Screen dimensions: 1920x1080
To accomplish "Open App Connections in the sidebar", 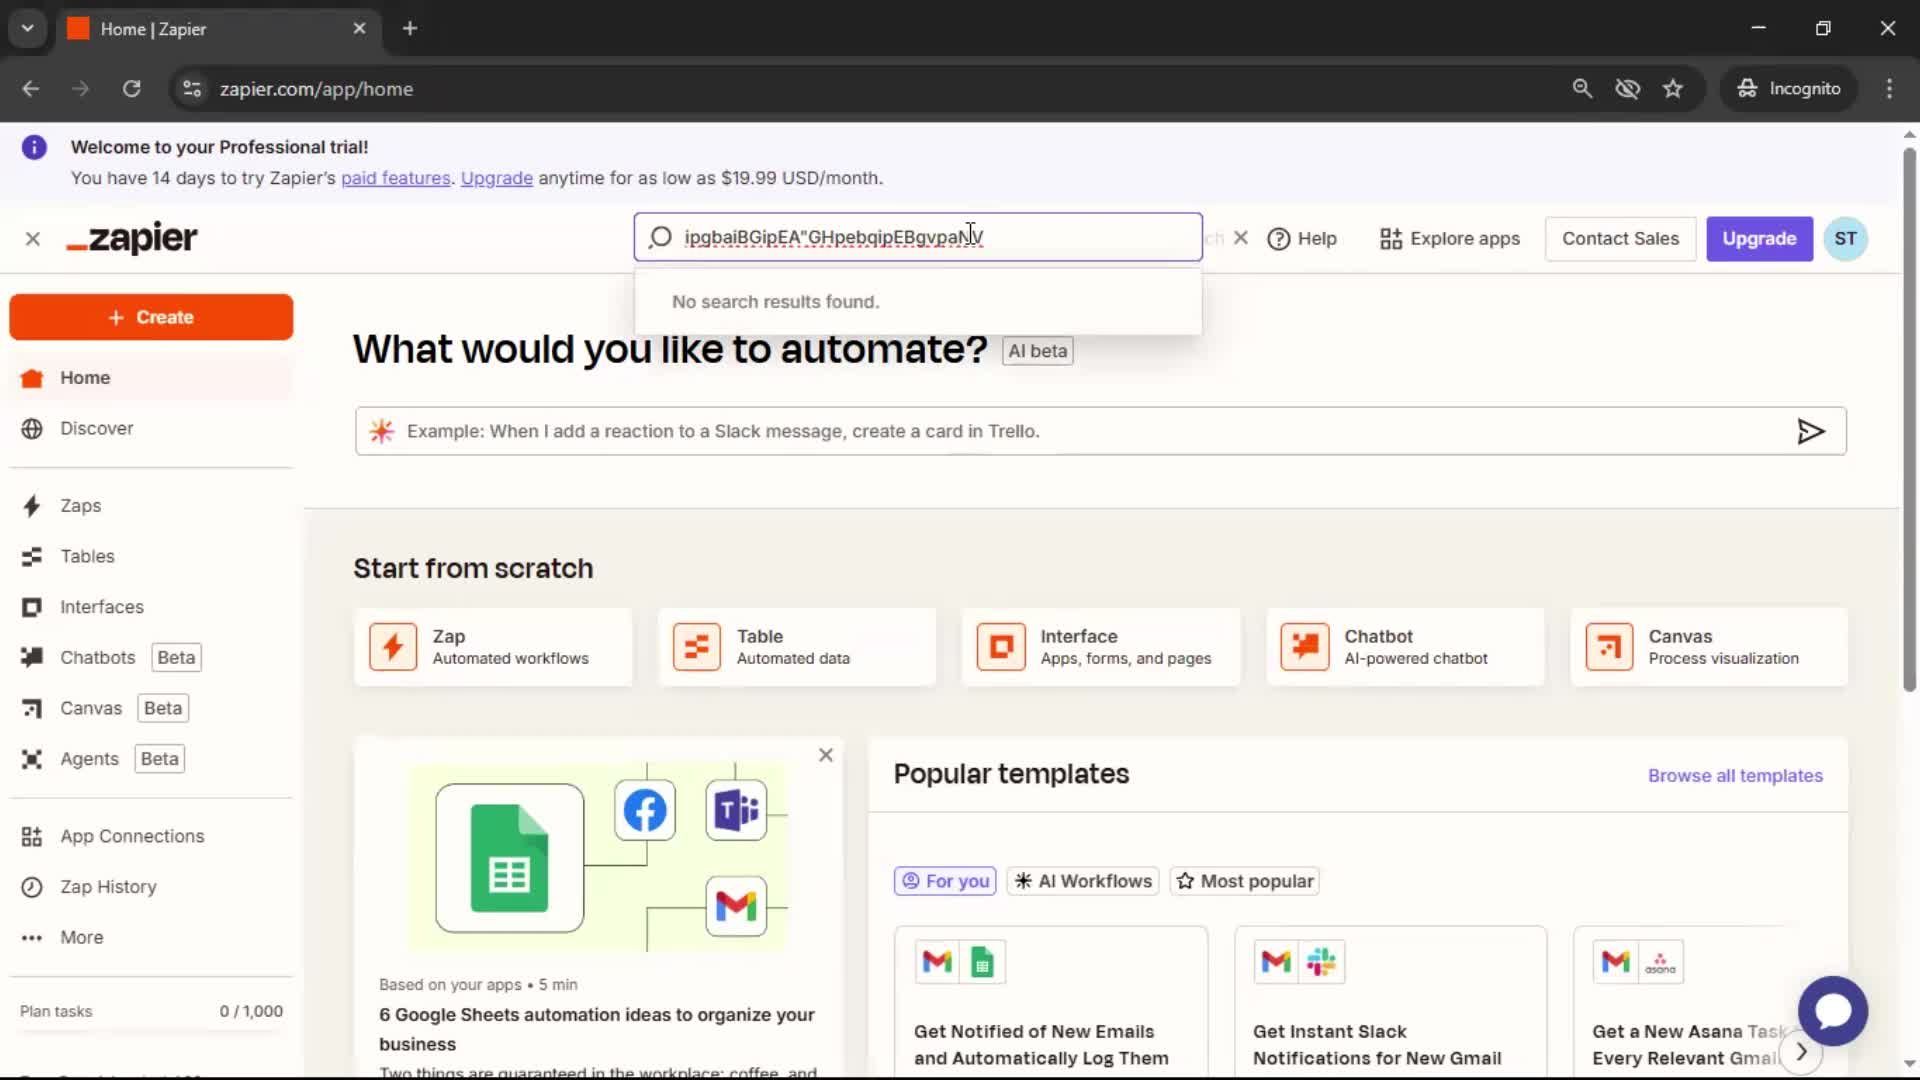I will pyautogui.click(x=151, y=836).
